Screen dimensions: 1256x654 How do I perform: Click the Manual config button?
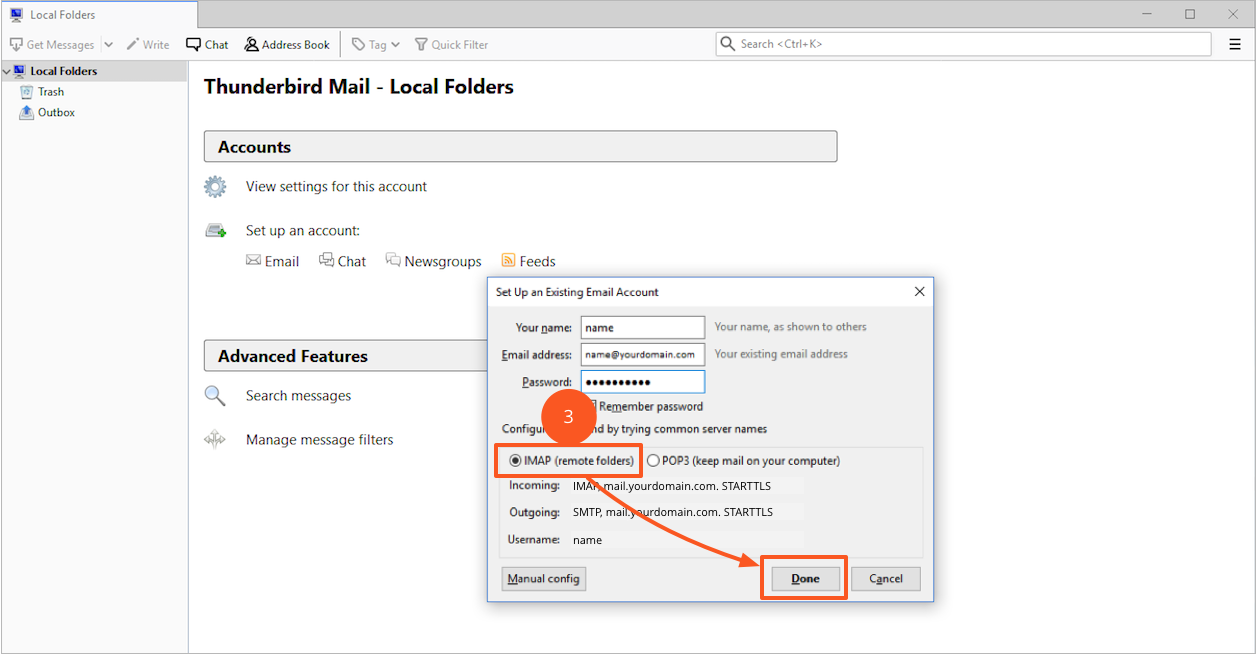point(543,579)
